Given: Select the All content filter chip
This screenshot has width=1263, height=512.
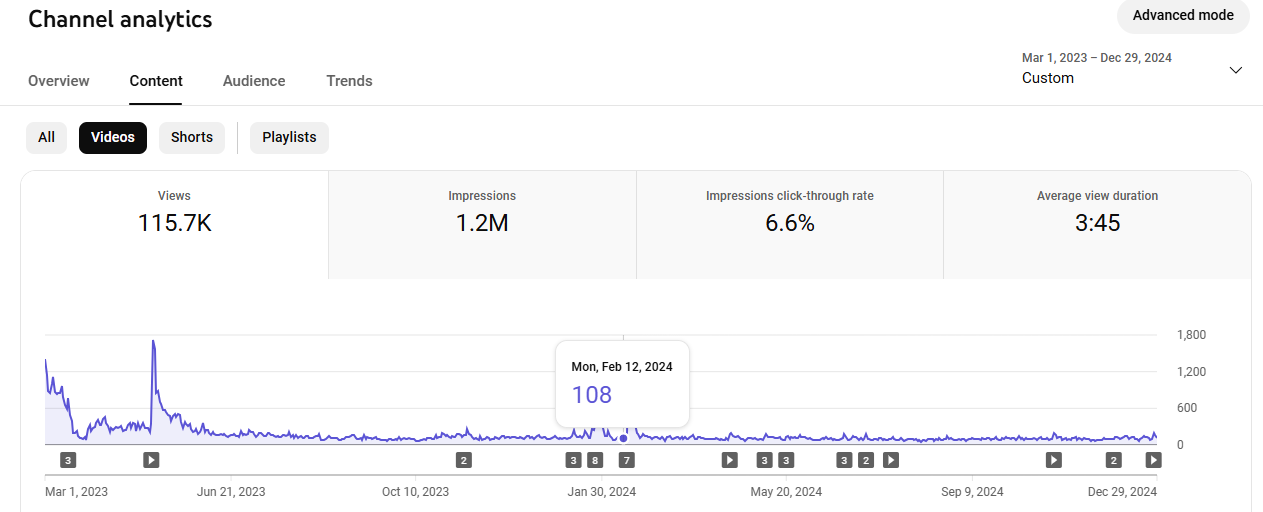Looking at the screenshot, I should (x=46, y=138).
